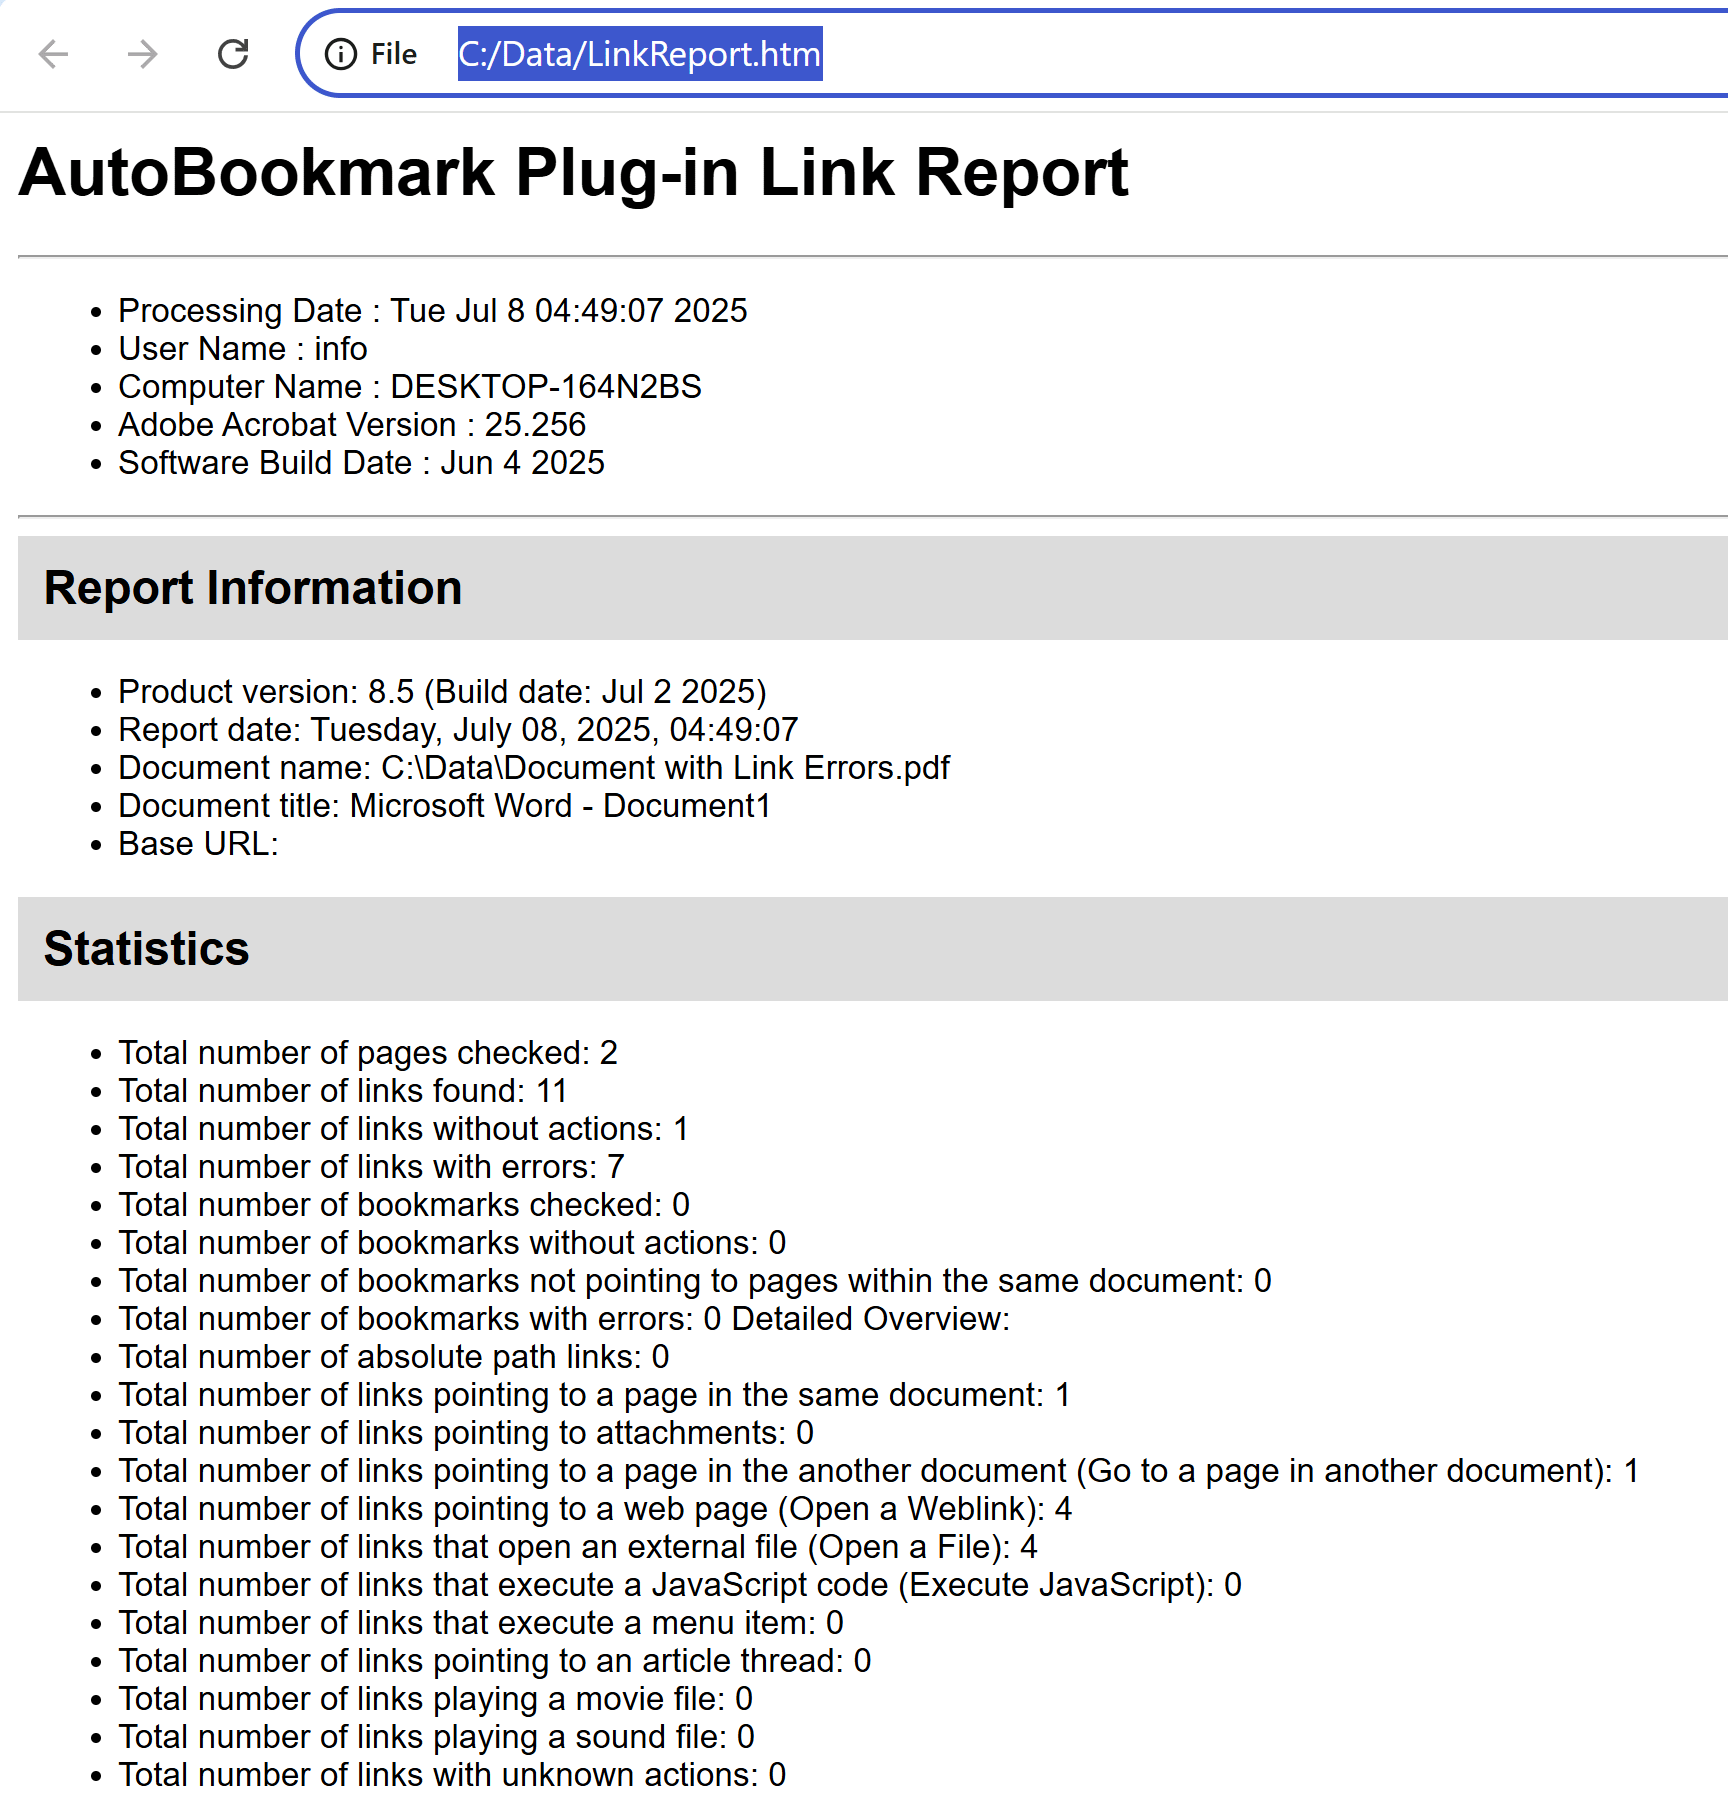1728x1804 pixels.
Task: Click the Document title: Microsoft Word line
Action: pyautogui.click(x=444, y=806)
